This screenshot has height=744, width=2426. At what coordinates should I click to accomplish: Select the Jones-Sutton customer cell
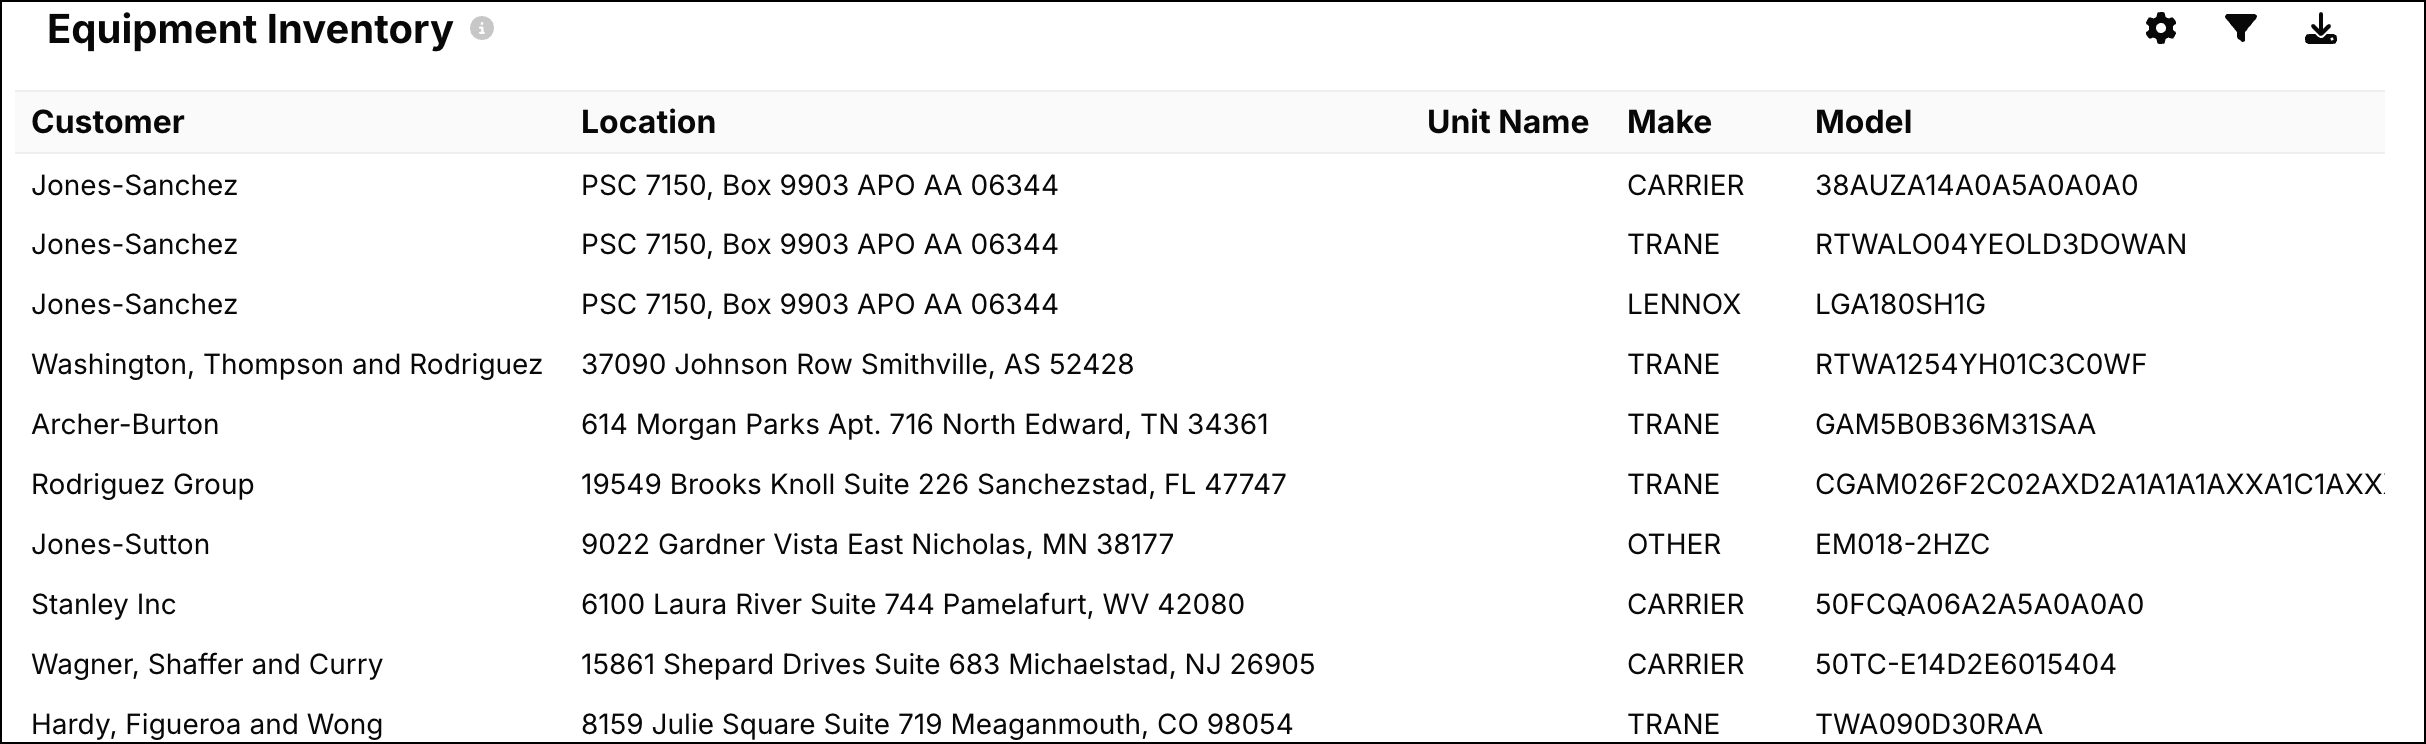pyautogui.click(x=120, y=544)
